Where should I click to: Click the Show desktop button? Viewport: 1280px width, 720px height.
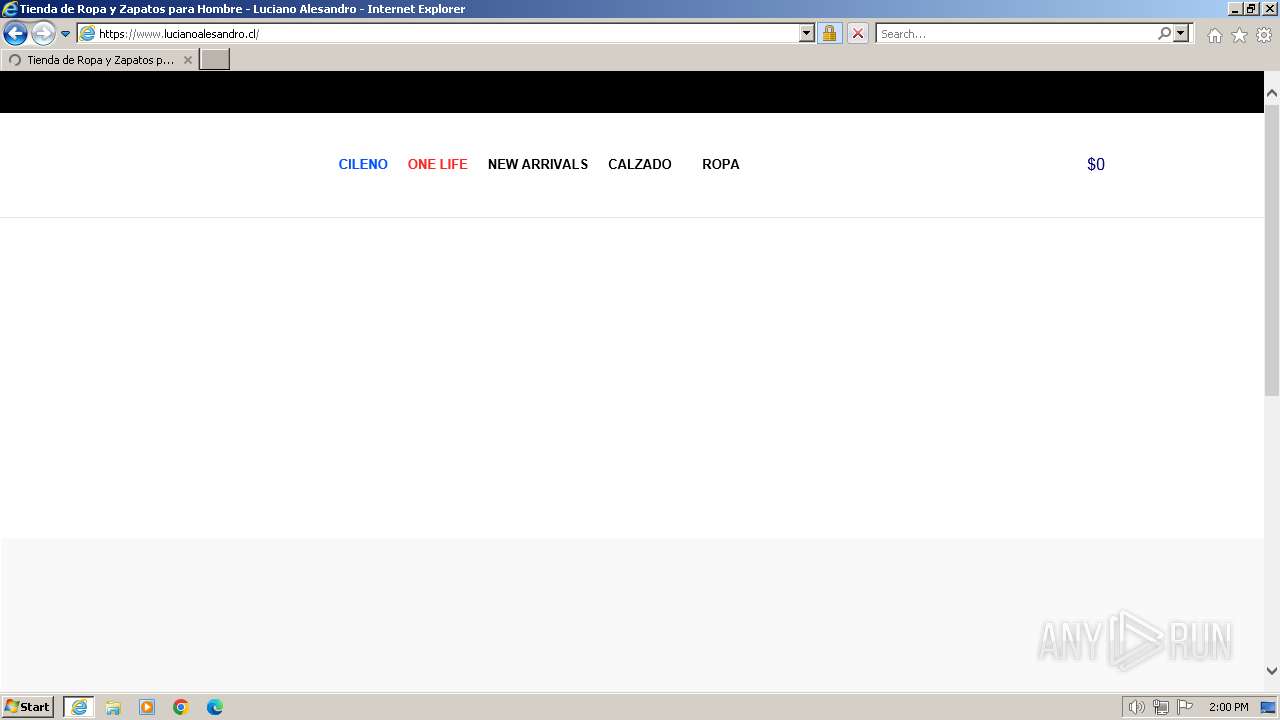click(1268, 707)
